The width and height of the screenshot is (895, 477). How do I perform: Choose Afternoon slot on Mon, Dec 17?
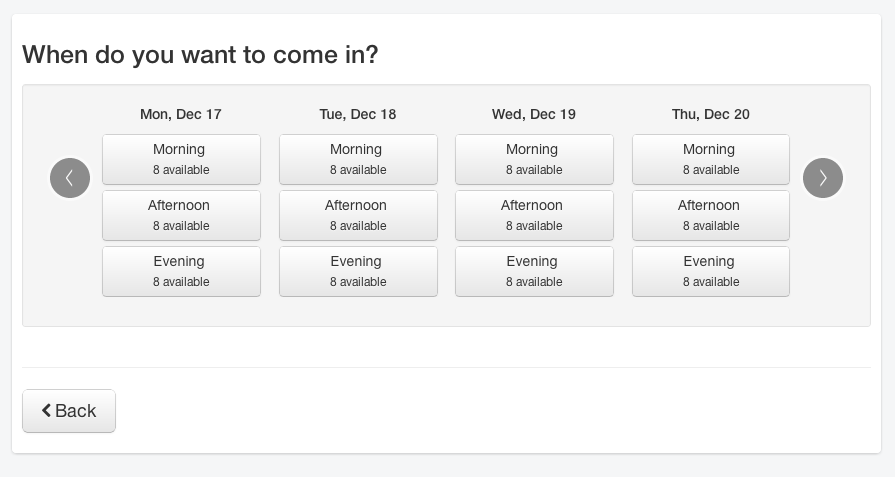click(181, 215)
